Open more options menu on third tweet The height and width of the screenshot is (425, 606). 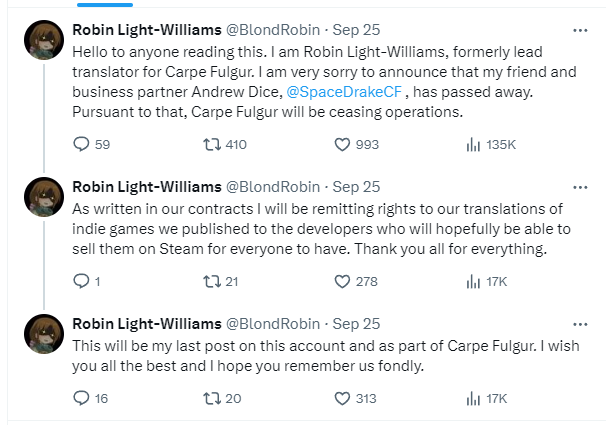point(580,324)
